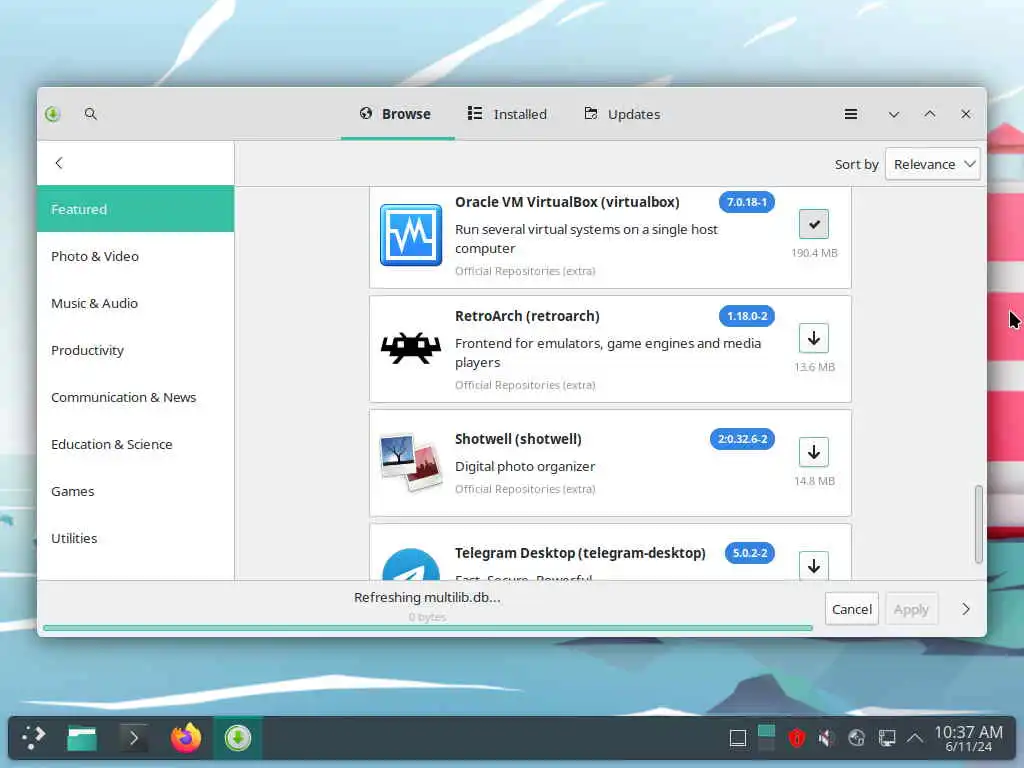Open the Oracle VM VirtualBox title

(x=567, y=202)
